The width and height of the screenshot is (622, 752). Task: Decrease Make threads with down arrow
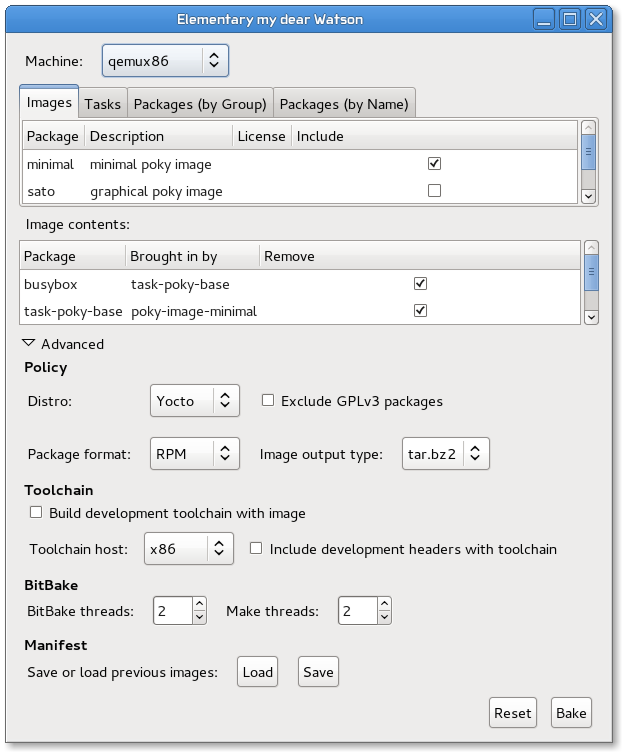(x=384, y=617)
